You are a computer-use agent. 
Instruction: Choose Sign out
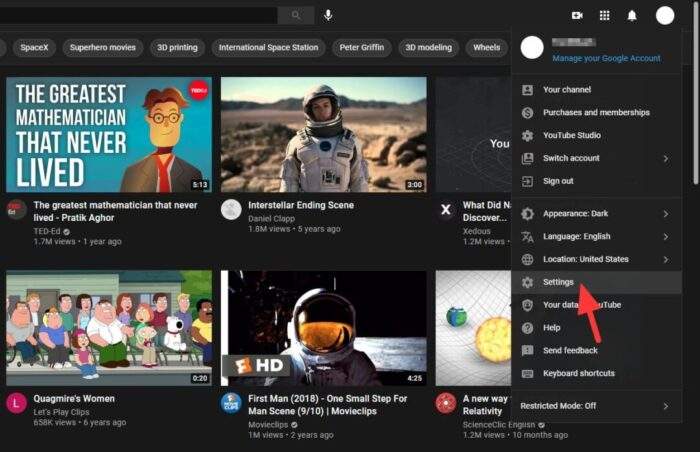click(x=596, y=181)
